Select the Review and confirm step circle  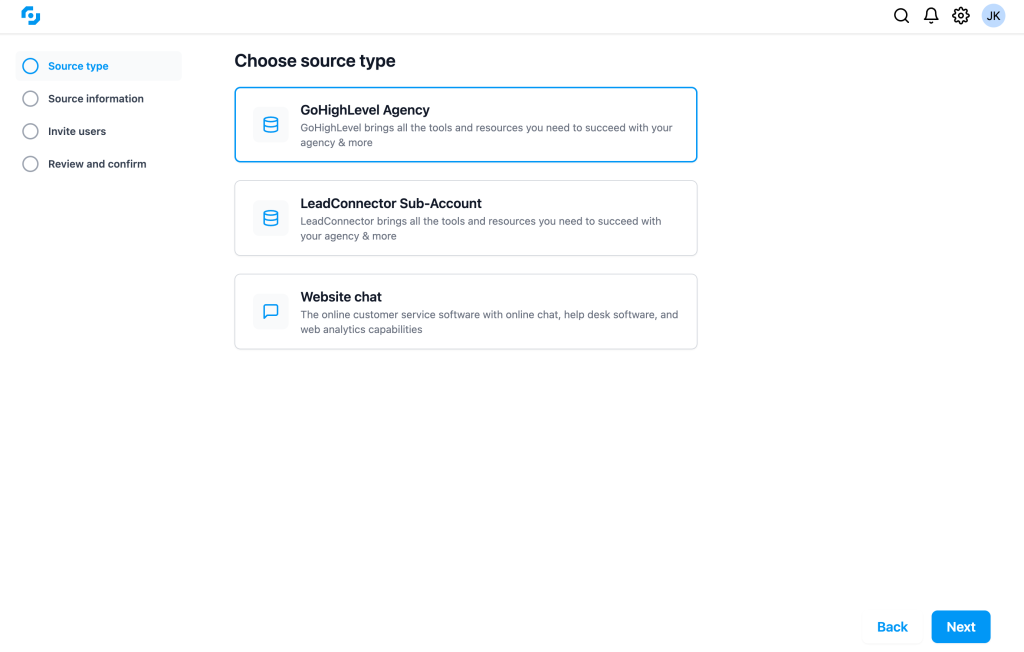[30, 164]
